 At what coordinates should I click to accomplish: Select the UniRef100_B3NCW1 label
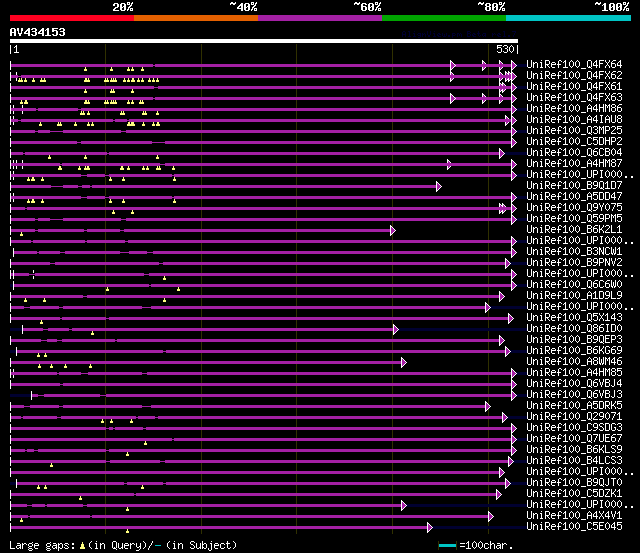pyautogui.click(x=574, y=252)
